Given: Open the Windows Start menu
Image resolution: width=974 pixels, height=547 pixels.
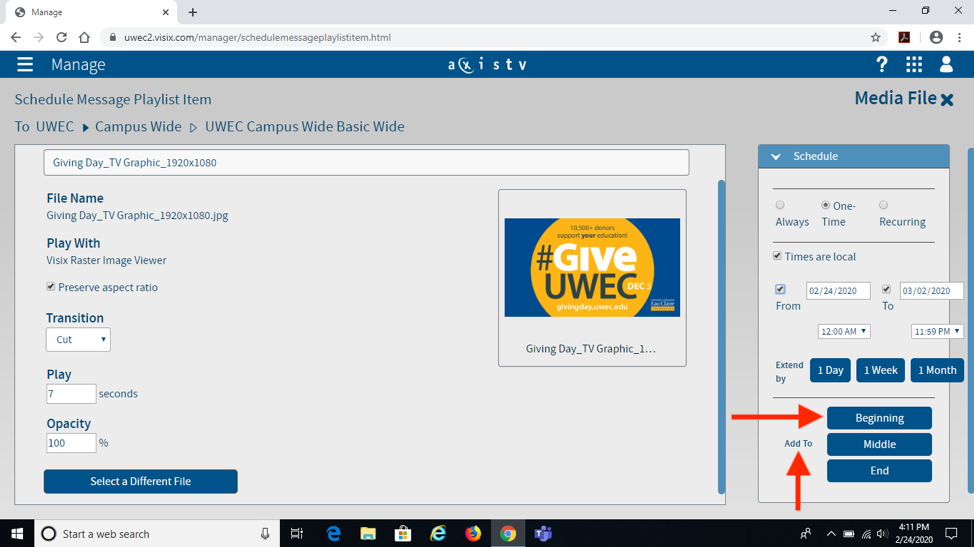Looking at the screenshot, I should click(17, 533).
